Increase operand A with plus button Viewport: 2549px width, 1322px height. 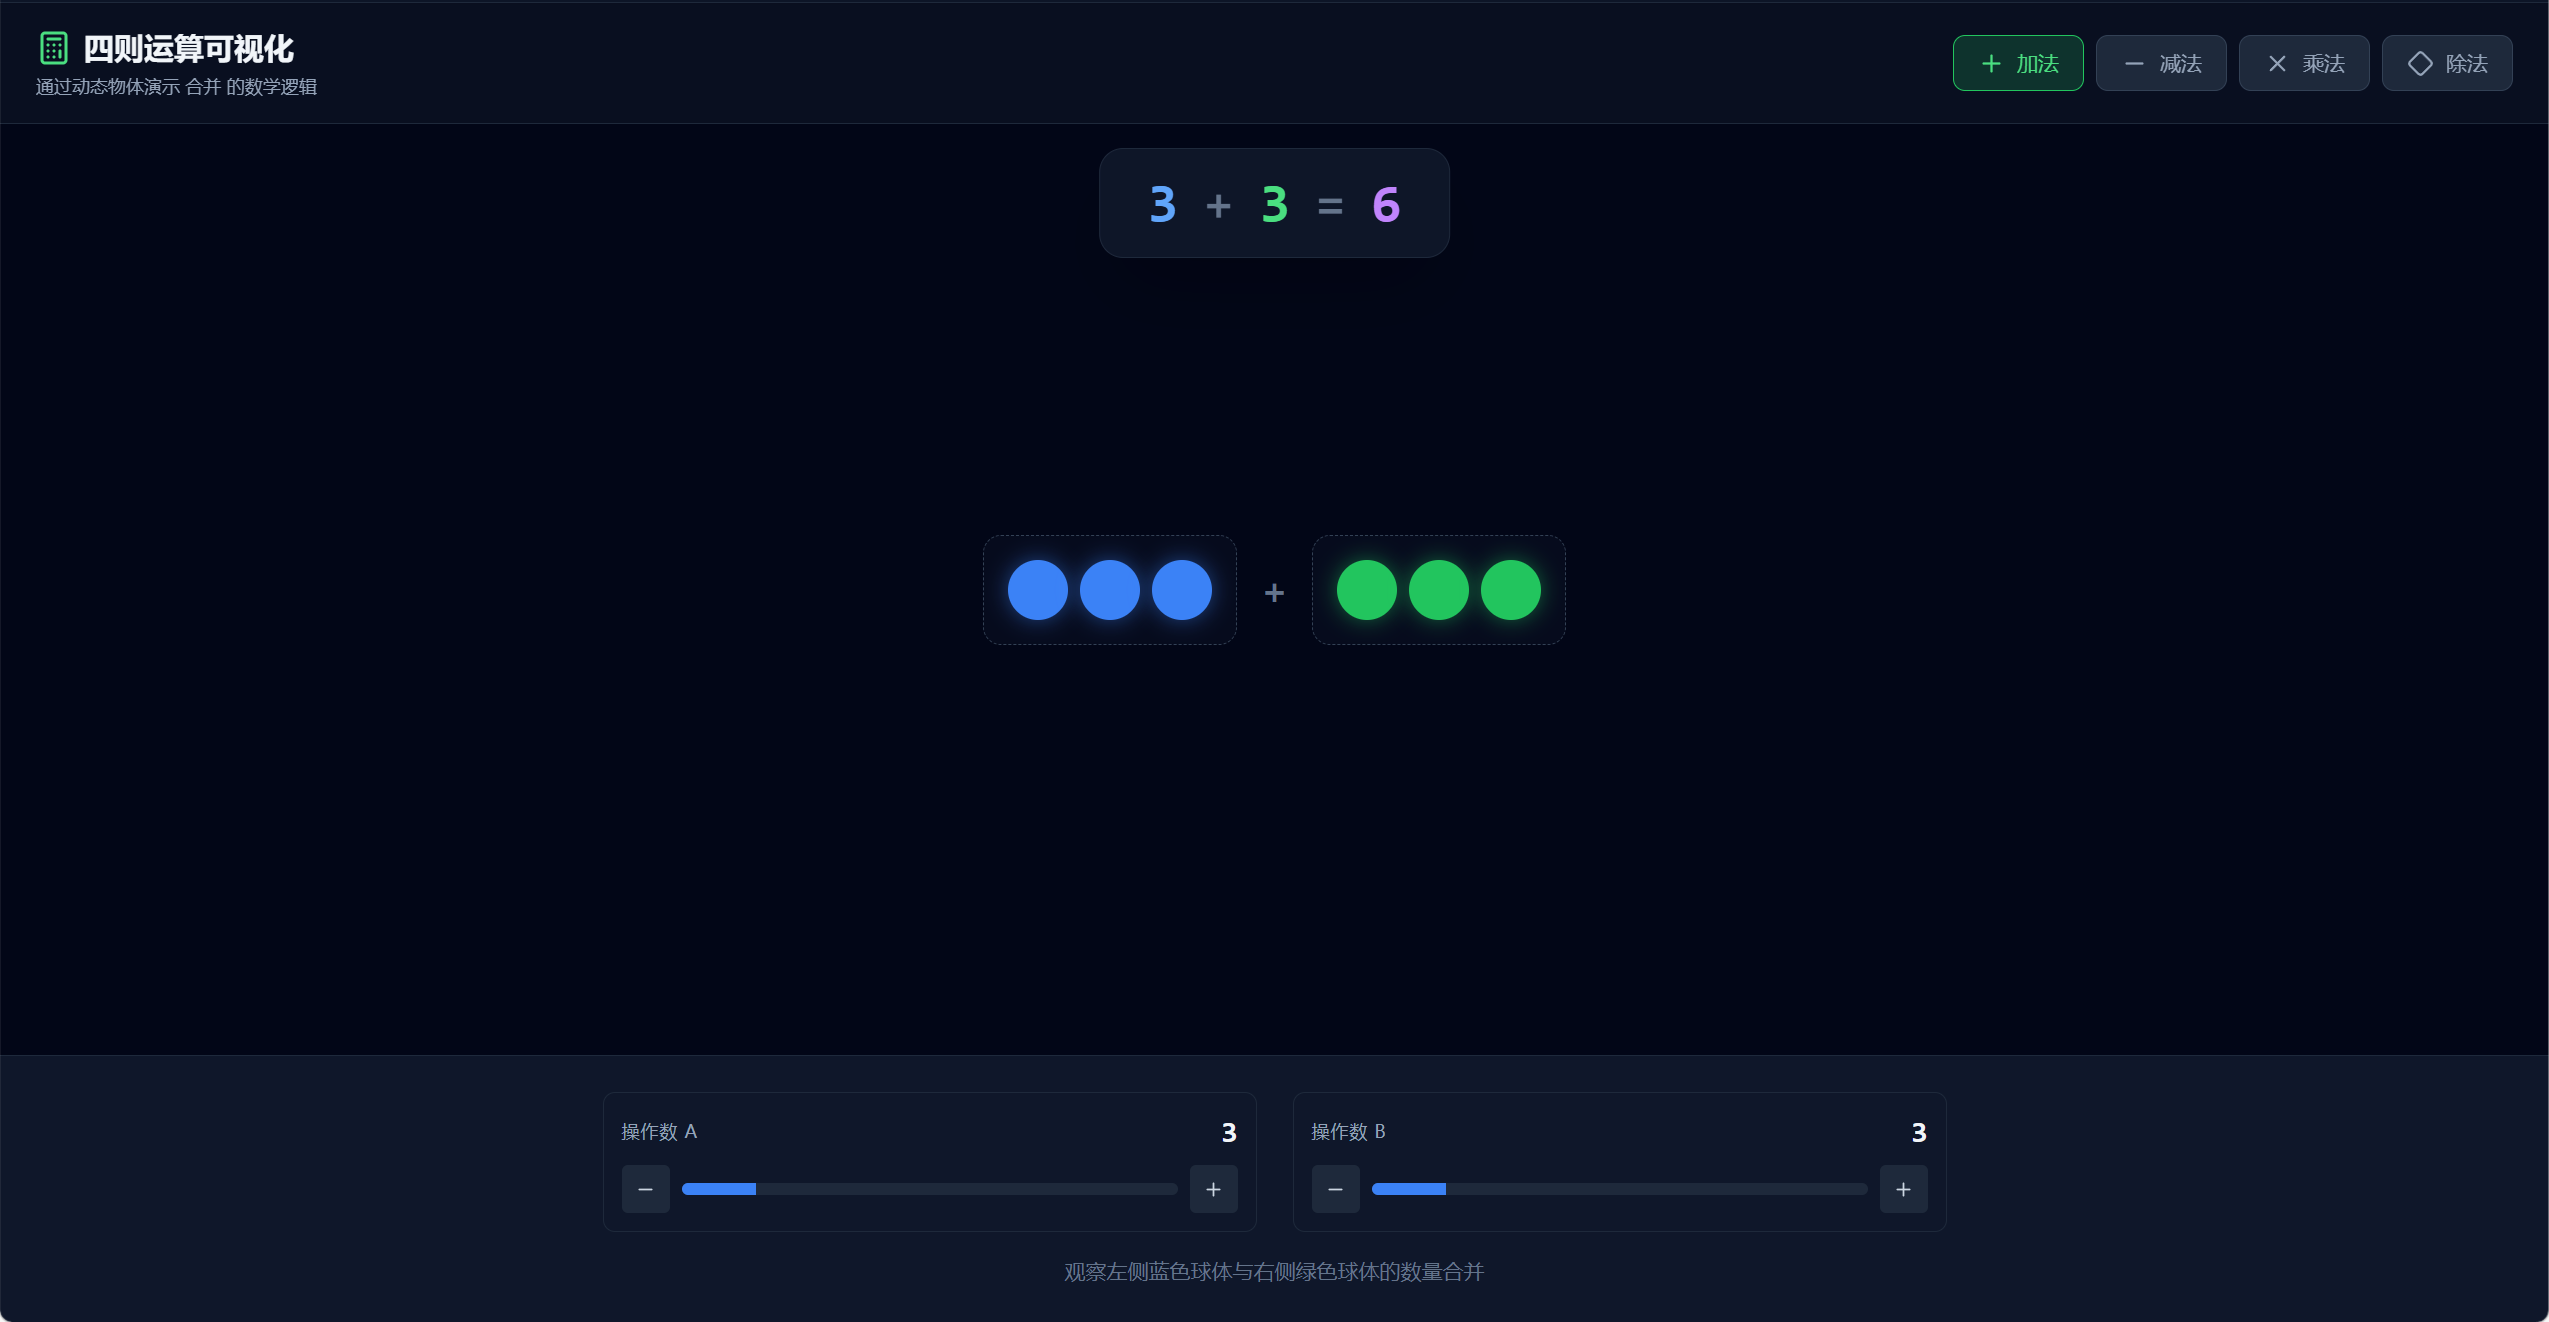[1213, 1189]
